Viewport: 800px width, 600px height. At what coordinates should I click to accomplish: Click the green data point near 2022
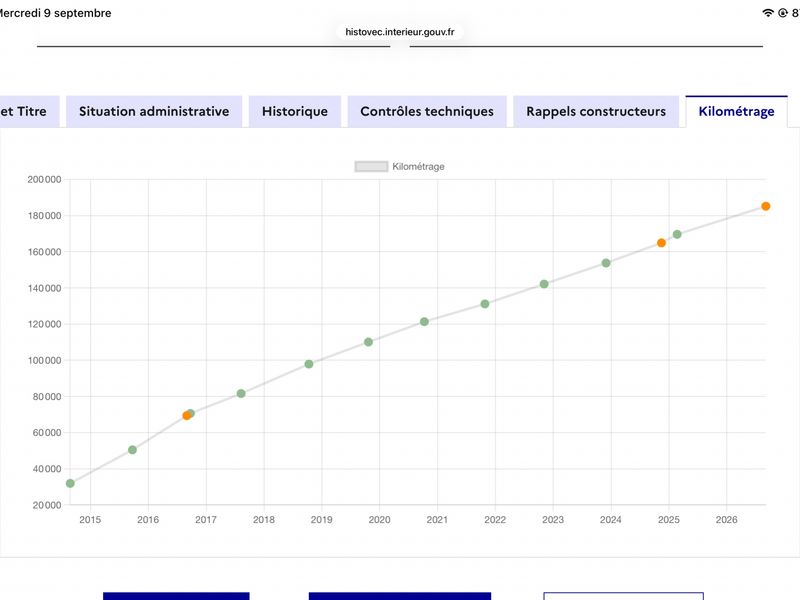(x=485, y=304)
